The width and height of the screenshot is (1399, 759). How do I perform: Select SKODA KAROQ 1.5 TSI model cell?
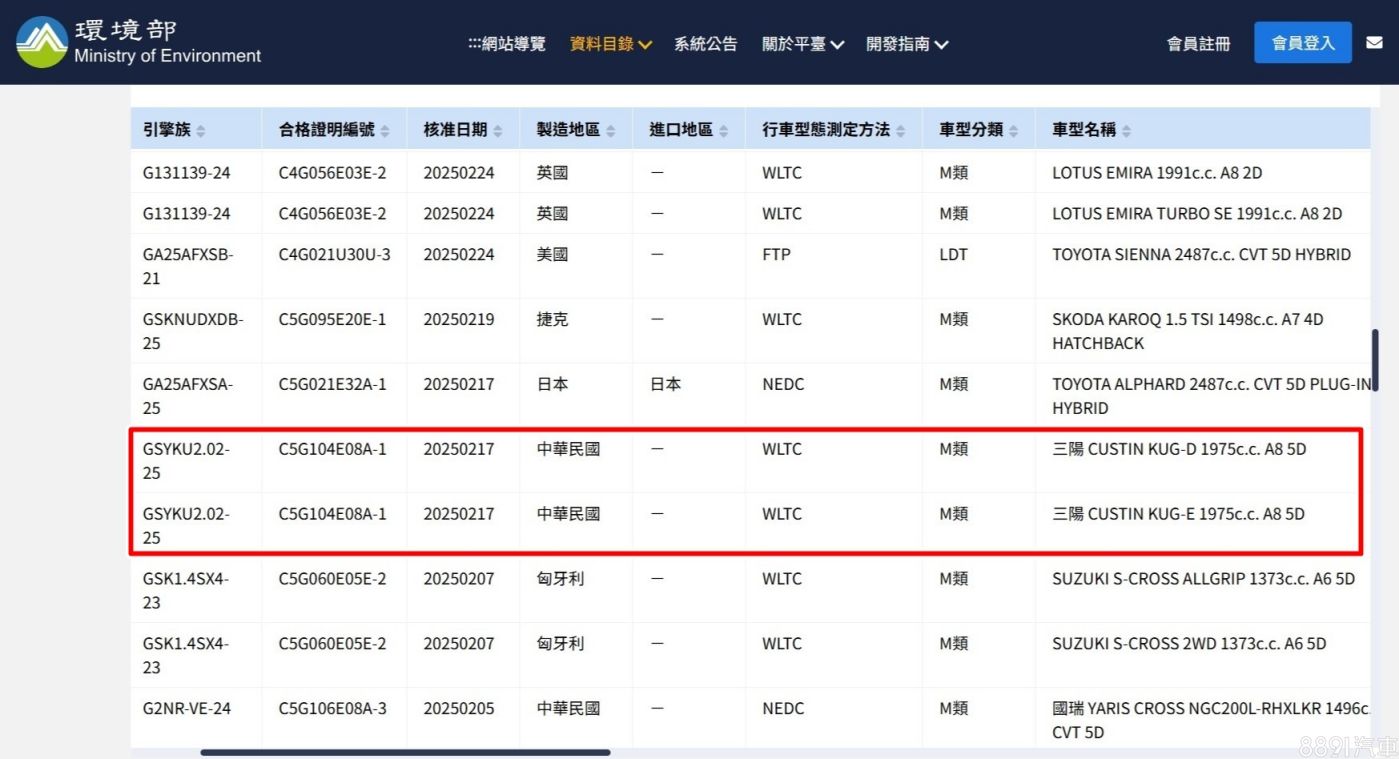pos(1187,331)
